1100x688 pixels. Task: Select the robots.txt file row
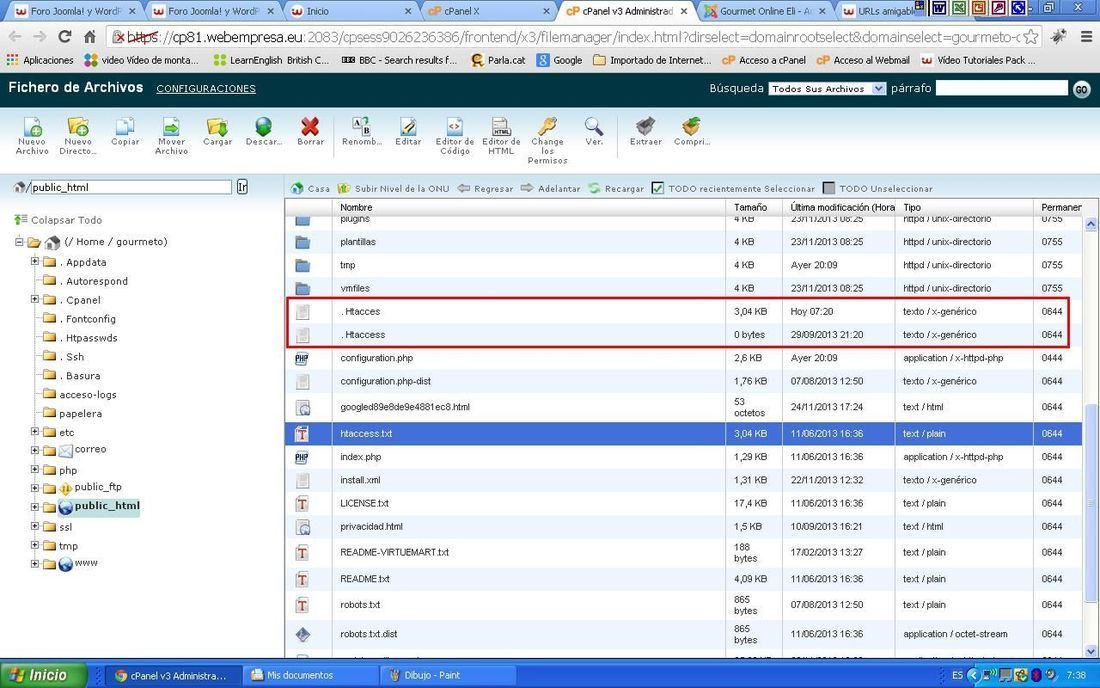pos(684,605)
